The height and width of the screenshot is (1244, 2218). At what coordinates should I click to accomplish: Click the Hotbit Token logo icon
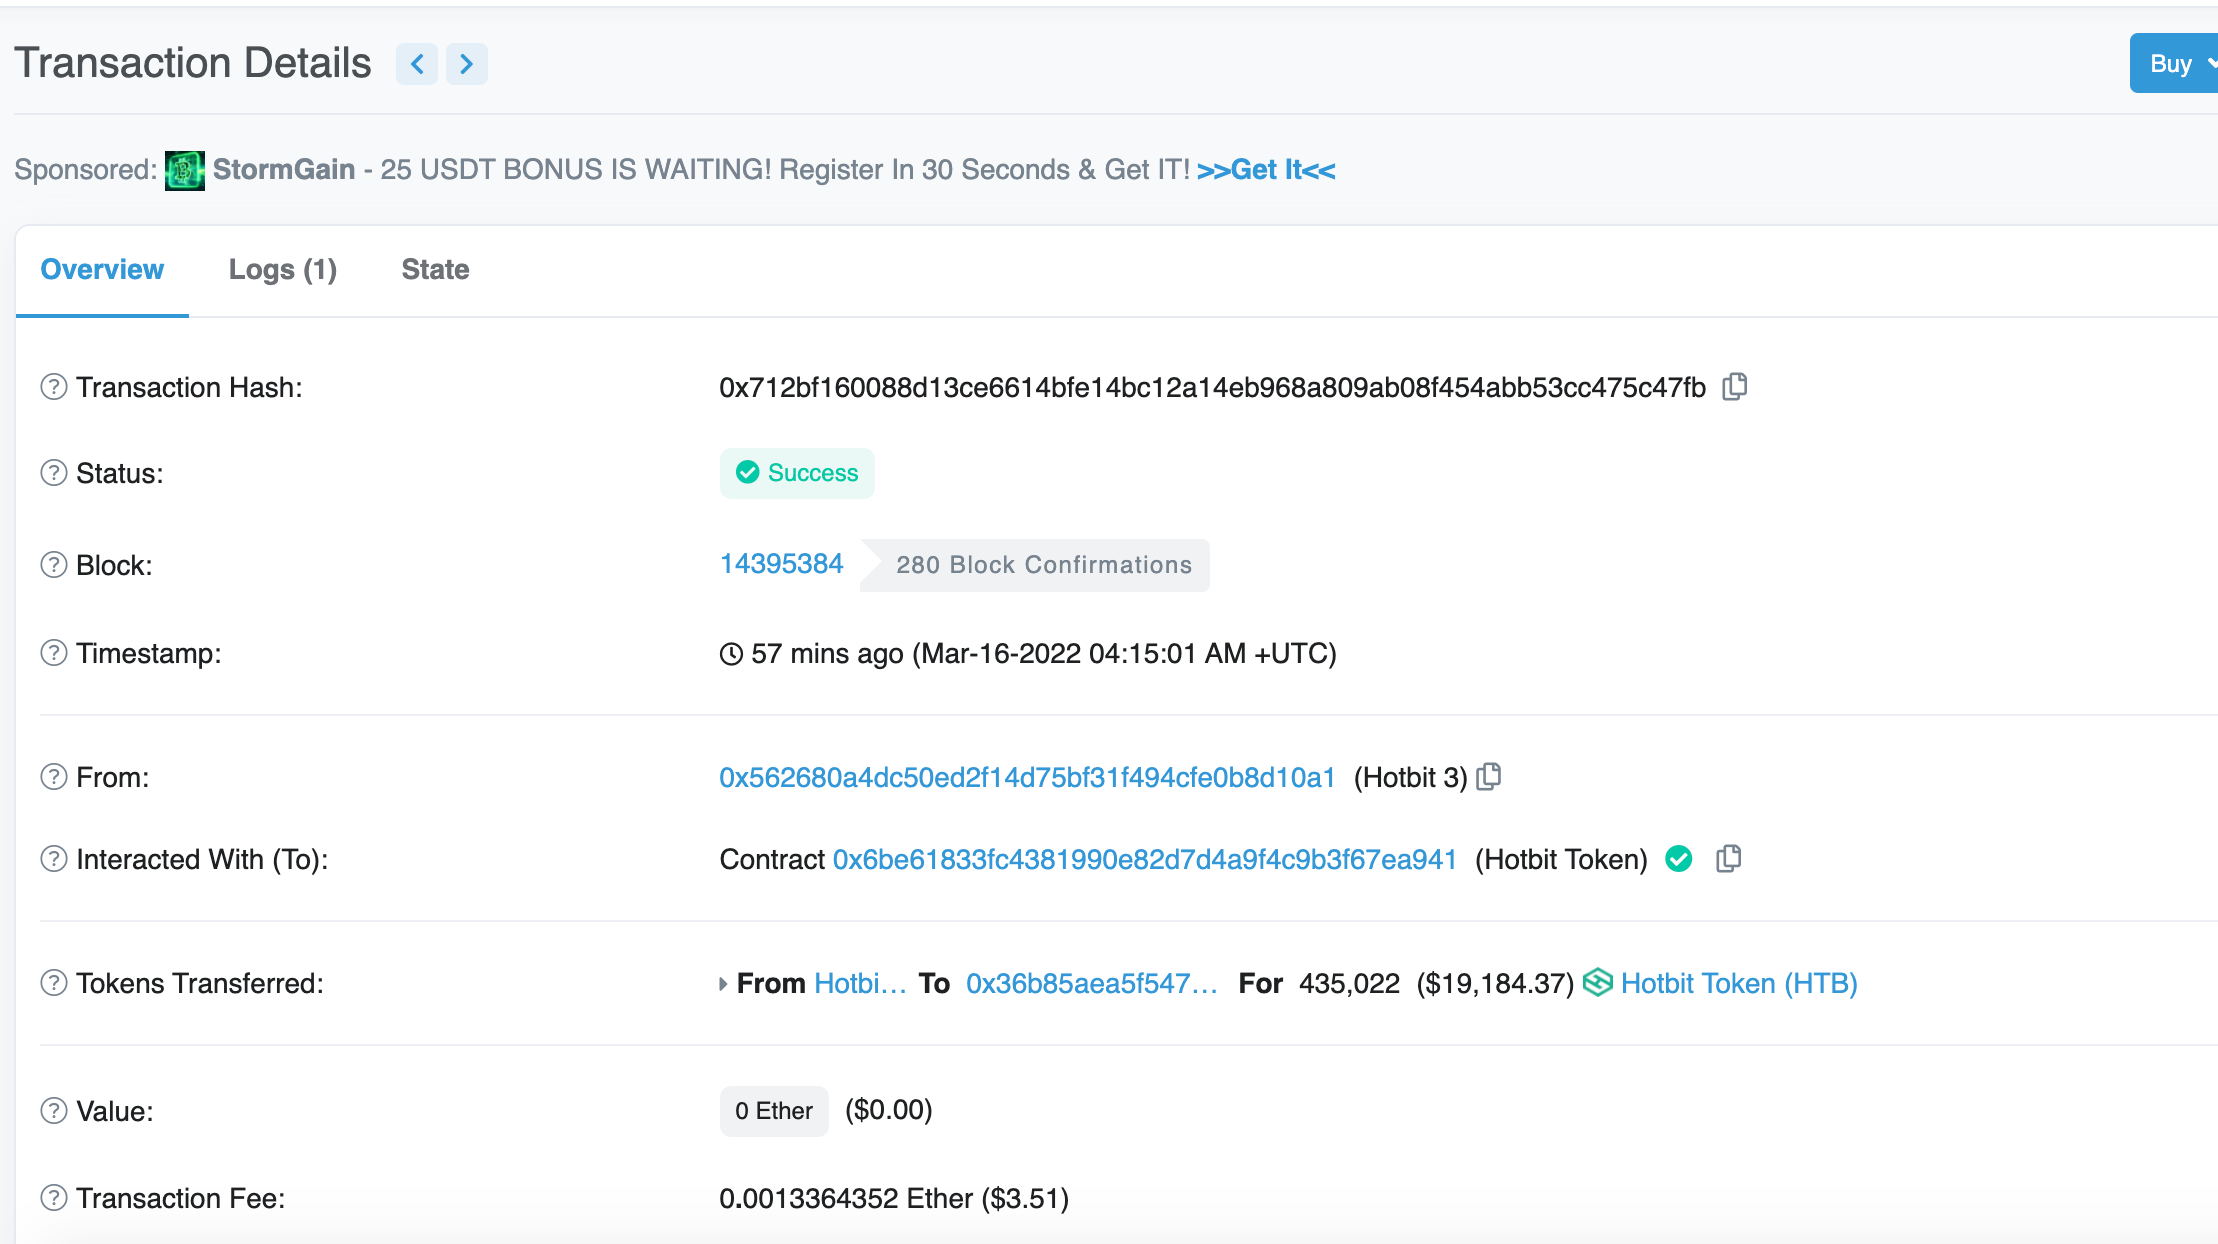click(x=1598, y=983)
